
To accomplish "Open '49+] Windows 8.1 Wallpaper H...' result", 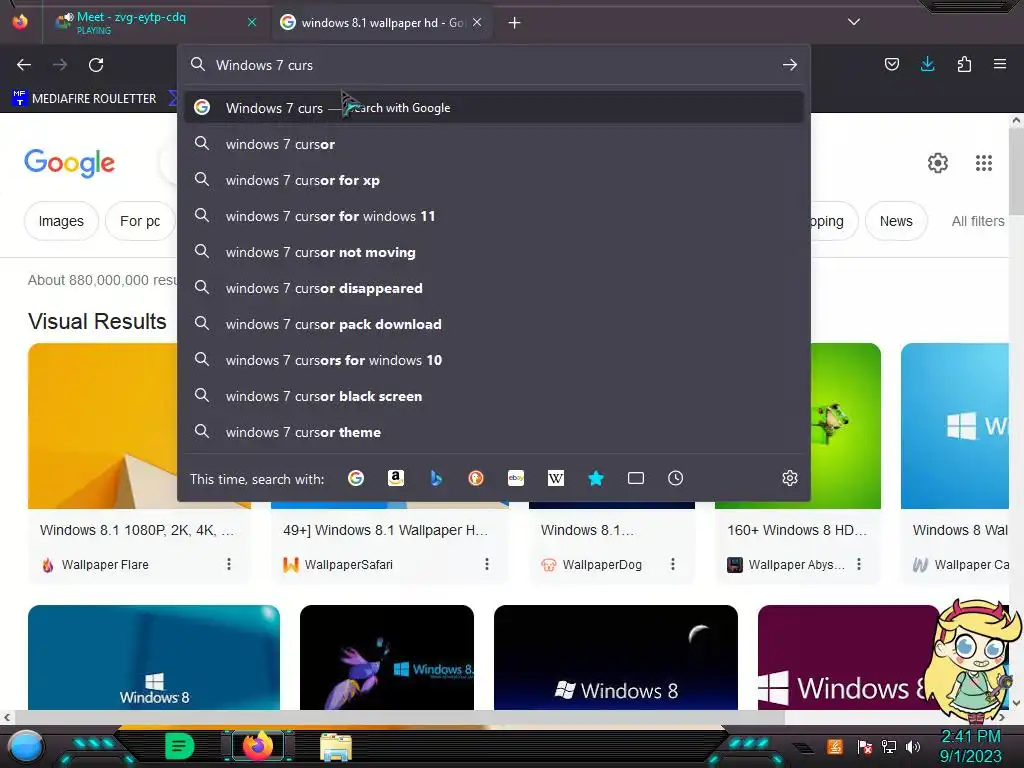I will click(385, 530).
